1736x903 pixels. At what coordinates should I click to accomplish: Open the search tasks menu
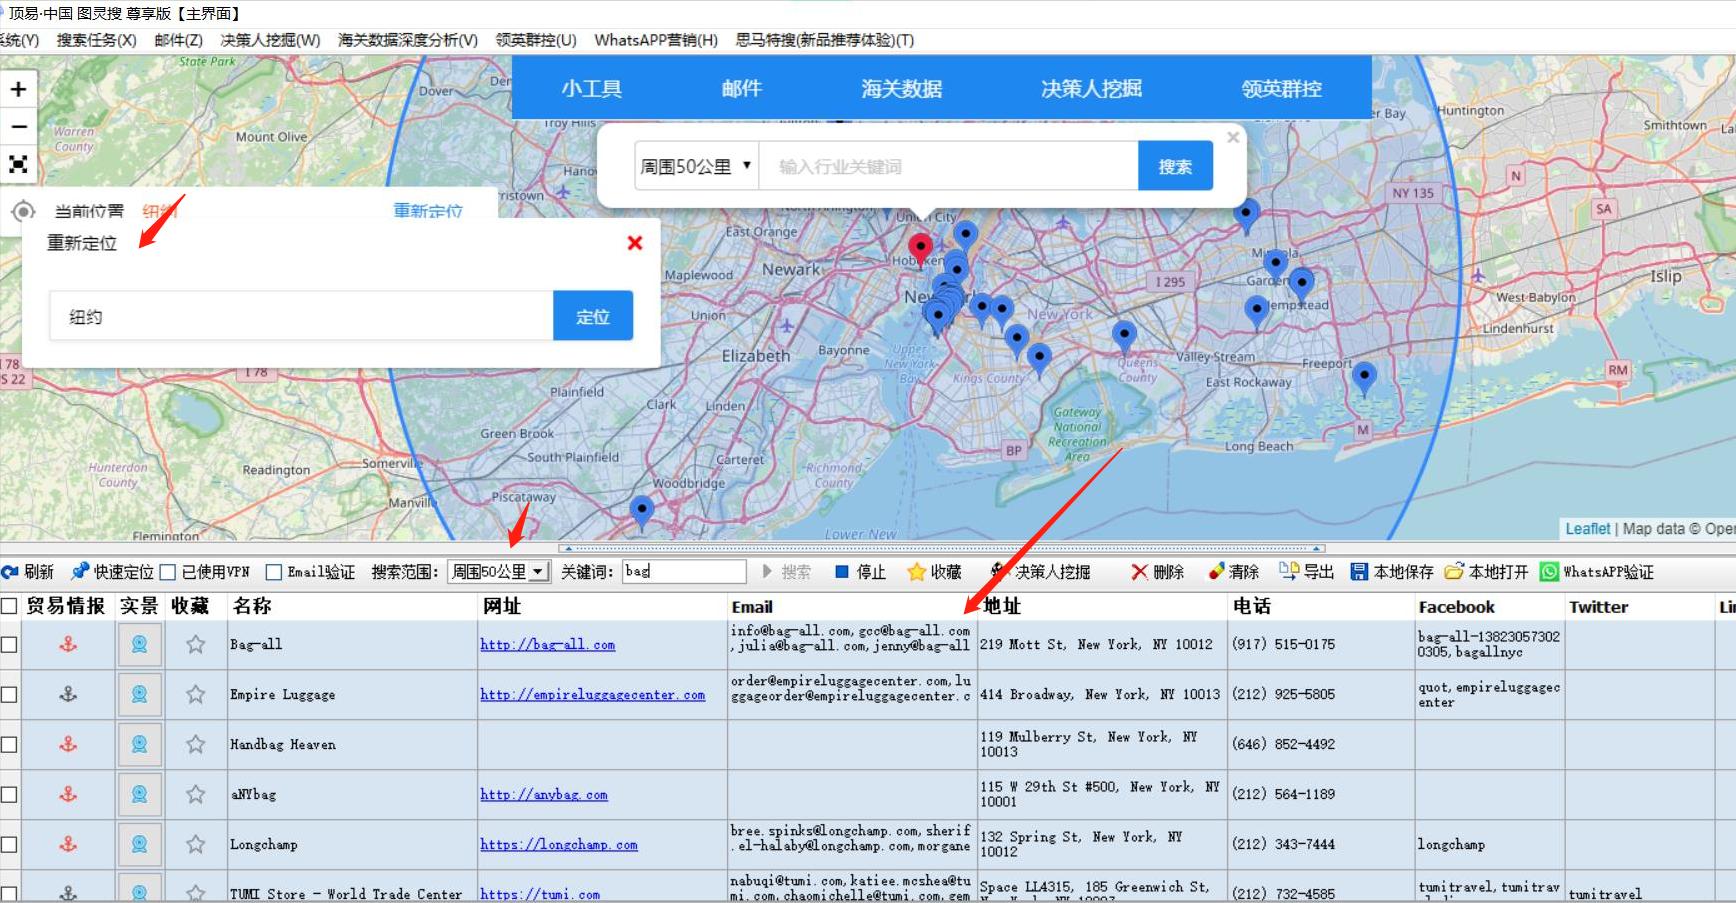(x=96, y=40)
